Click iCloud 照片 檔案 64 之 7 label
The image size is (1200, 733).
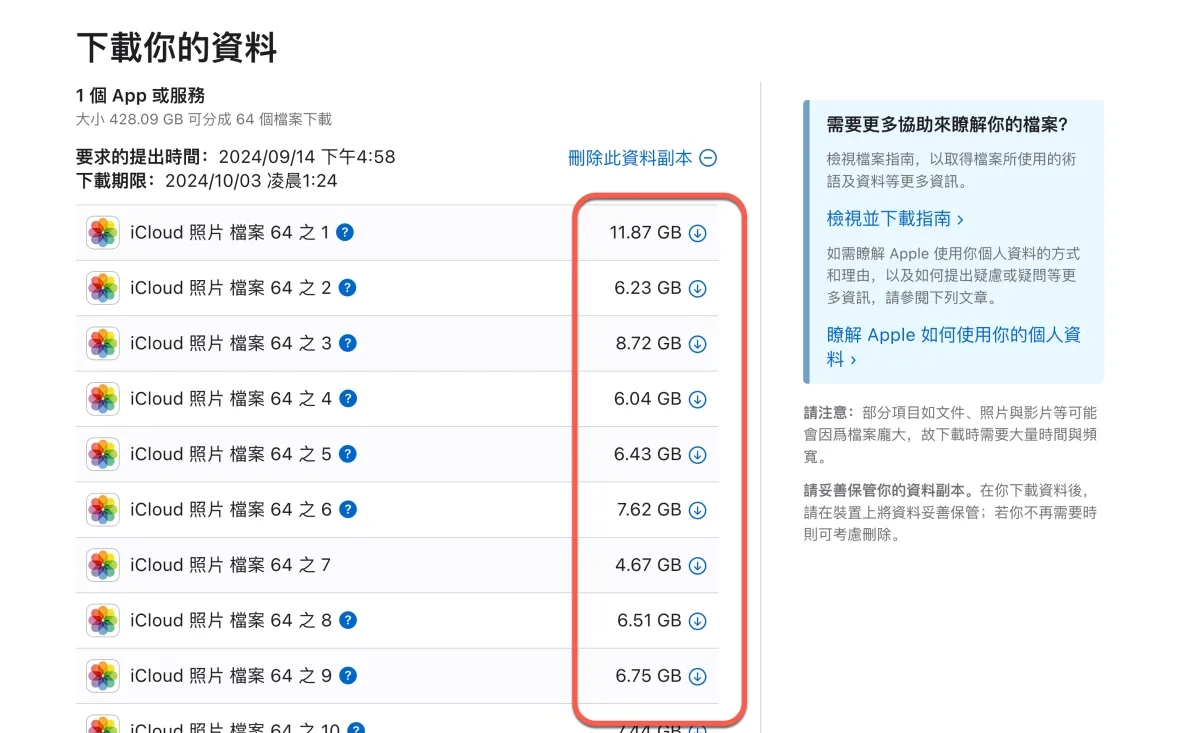click(x=230, y=565)
